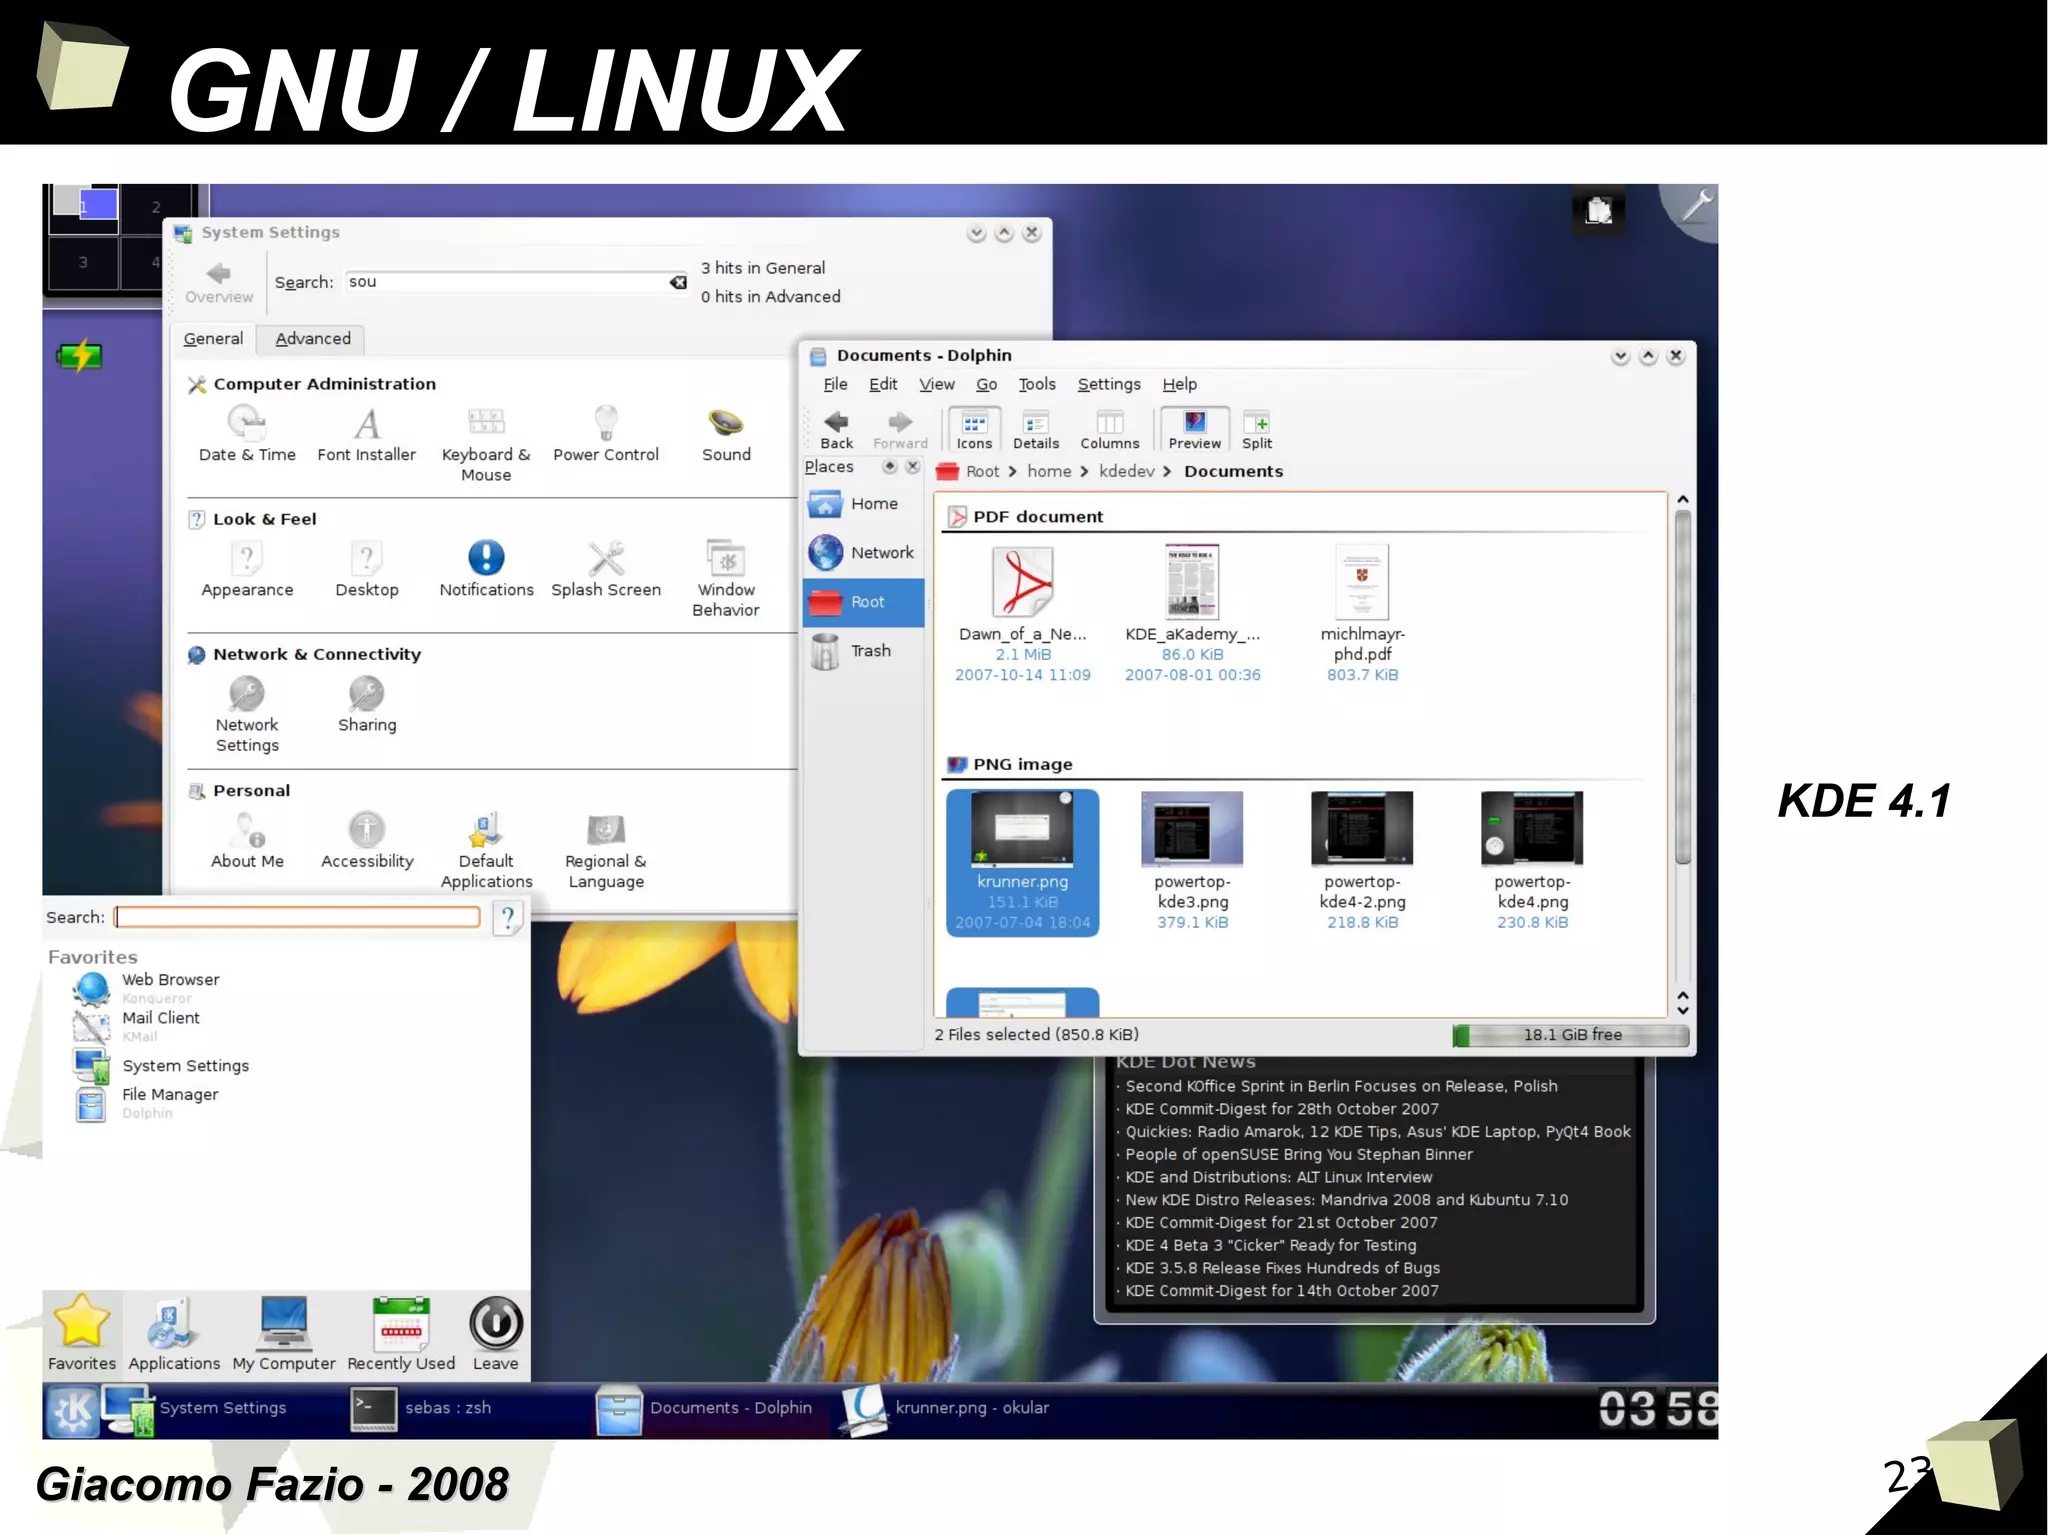The height and width of the screenshot is (1535, 2048).
Task: Open Network Settings module
Action: pos(247,714)
